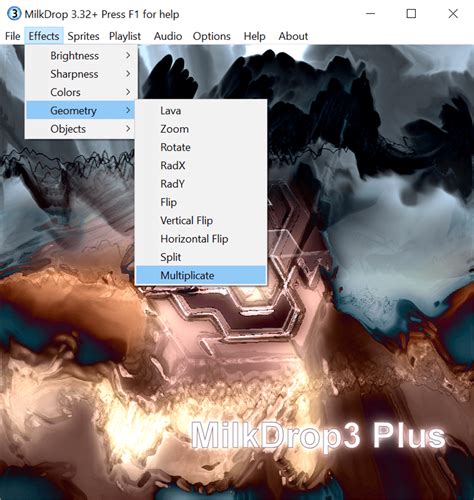
Task: Select the Multiplicate effect
Action: pyautogui.click(x=201, y=276)
